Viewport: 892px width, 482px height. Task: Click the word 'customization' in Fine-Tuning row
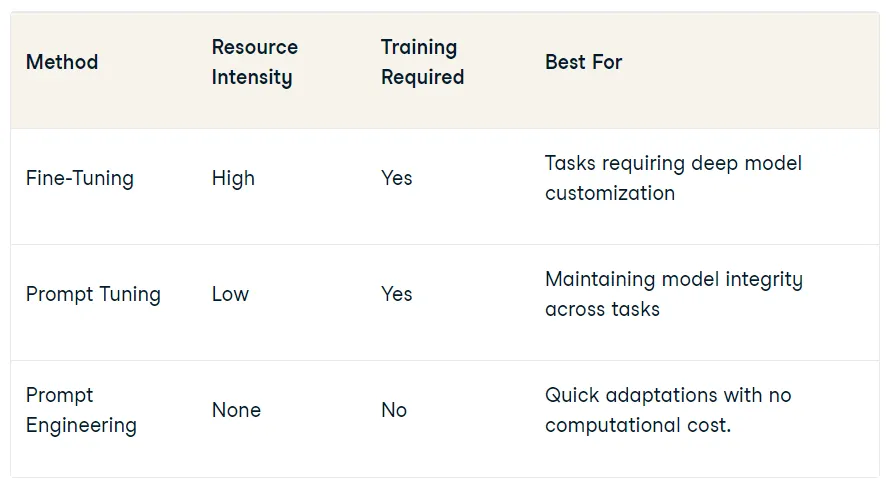tap(609, 193)
